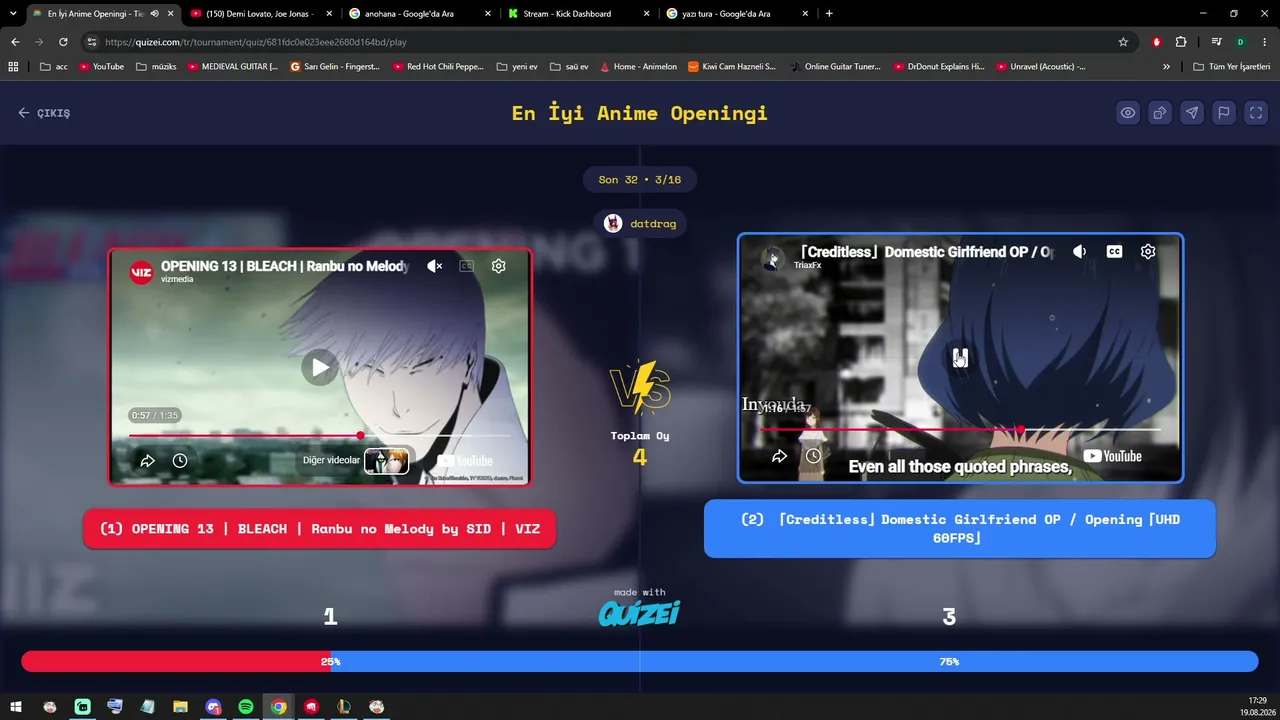
Task: Click the external link quiz icon
Action: pos(1160,113)
